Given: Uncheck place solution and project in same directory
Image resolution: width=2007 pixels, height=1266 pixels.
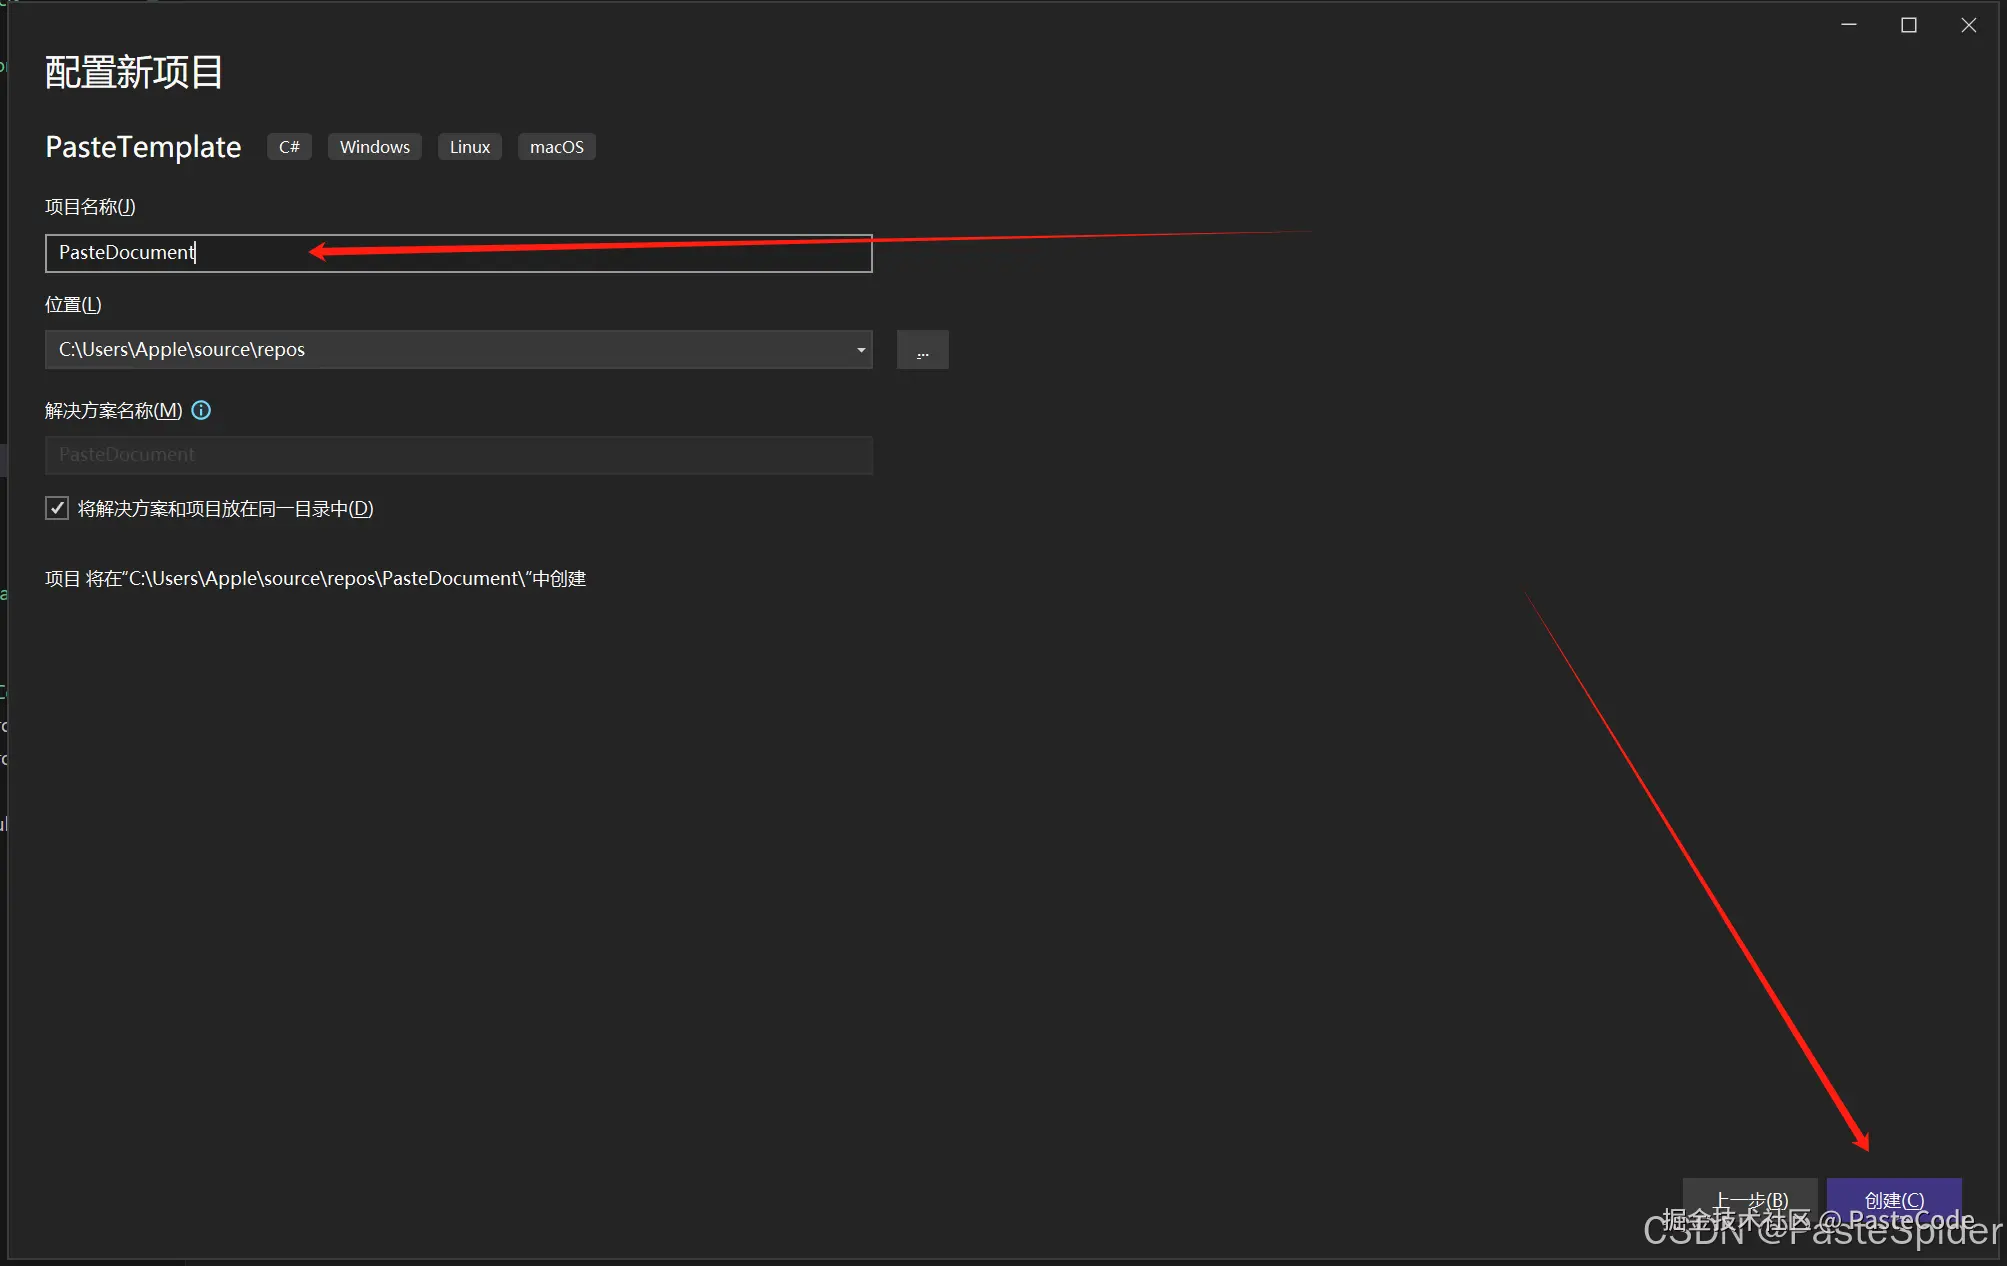Looking at the screenshot, I should click(x=57, y=508).
